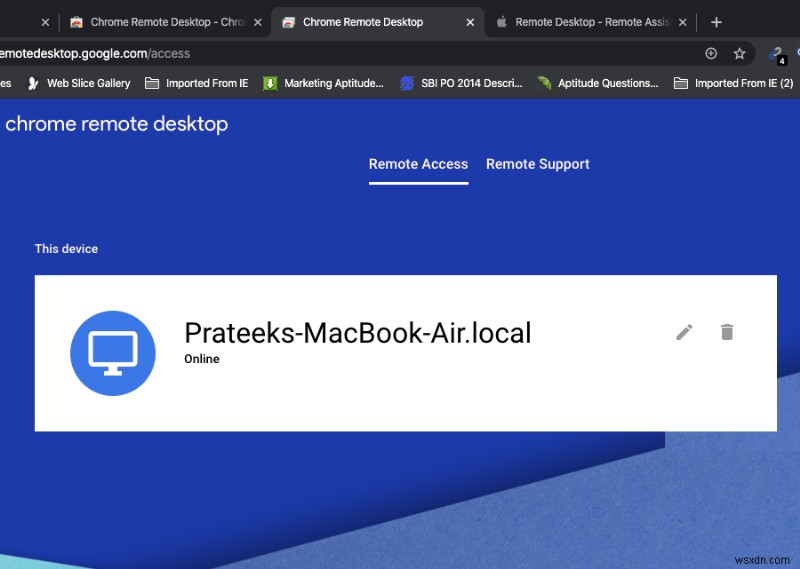Image resolution: width=800 pixels, height=569 pixels.
Task: Switch to the Chrome Remote Desktop - Chrome tab
Action: pyautogui.click(x=166, y=22)
